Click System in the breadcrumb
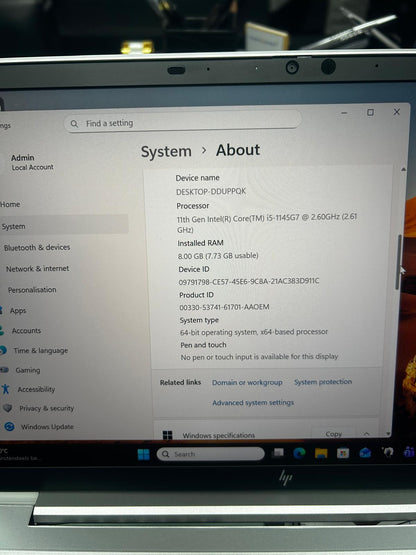Screen dimensions: 416x555 (166, 151)
